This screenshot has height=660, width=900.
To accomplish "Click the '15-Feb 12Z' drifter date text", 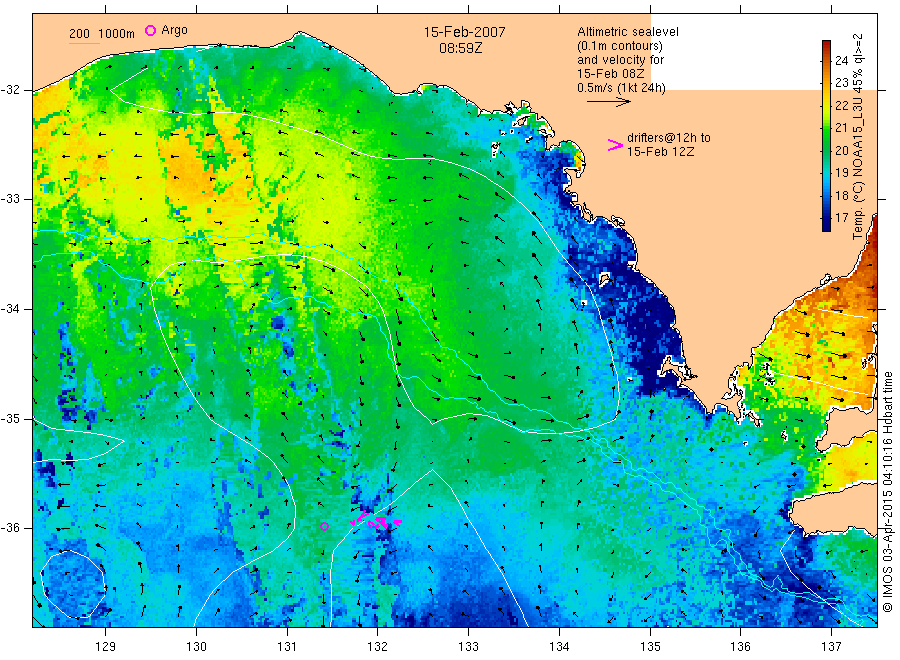I will pyautogui.click(x=660, y=152).
